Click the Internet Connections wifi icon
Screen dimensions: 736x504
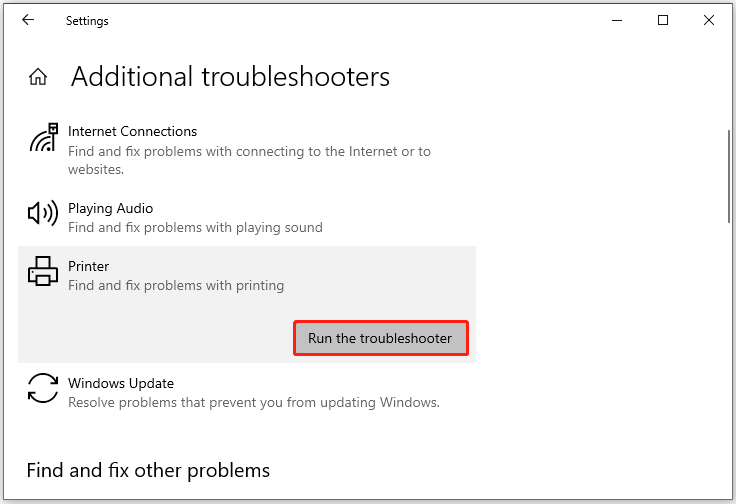pyautogui.click(x=42, y=140)
